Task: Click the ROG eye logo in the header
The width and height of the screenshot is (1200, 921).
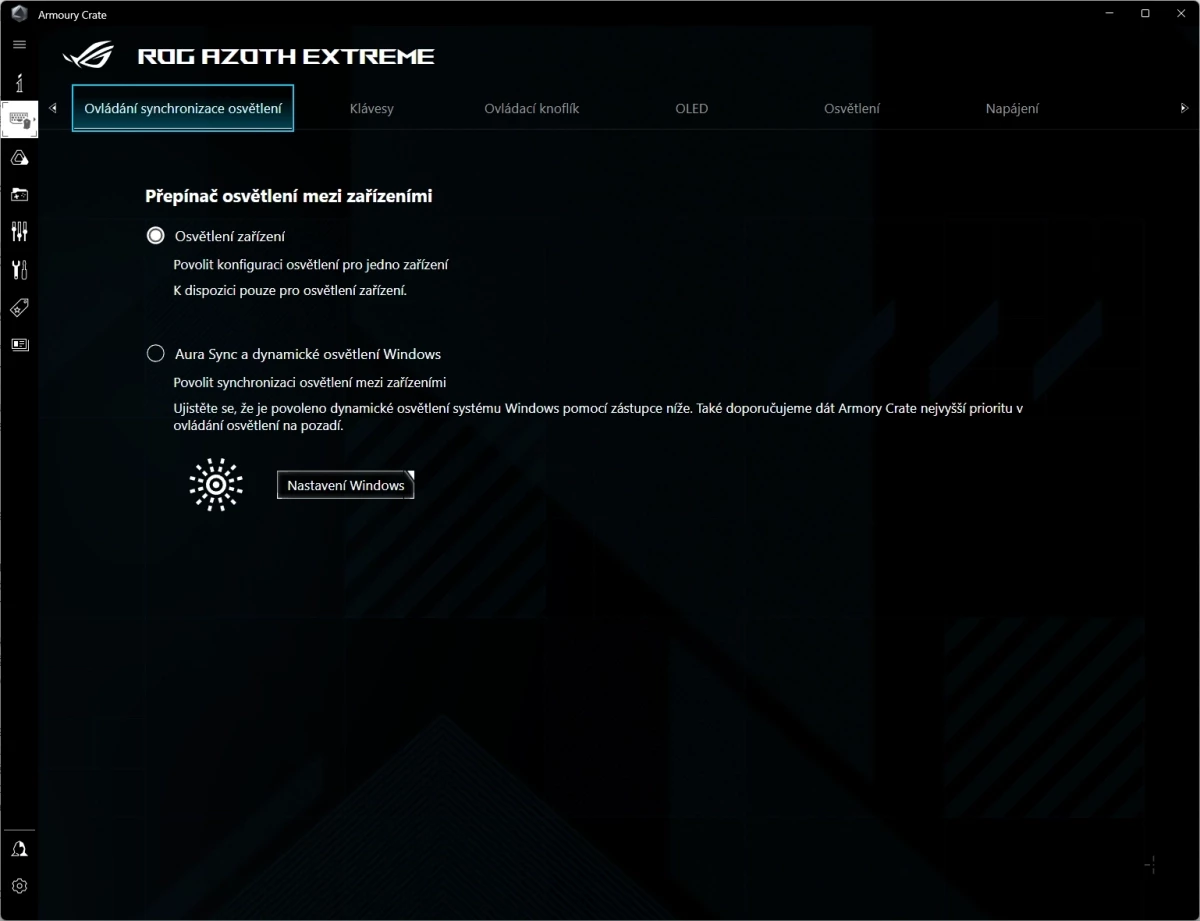Action: (x=88, y=55)
